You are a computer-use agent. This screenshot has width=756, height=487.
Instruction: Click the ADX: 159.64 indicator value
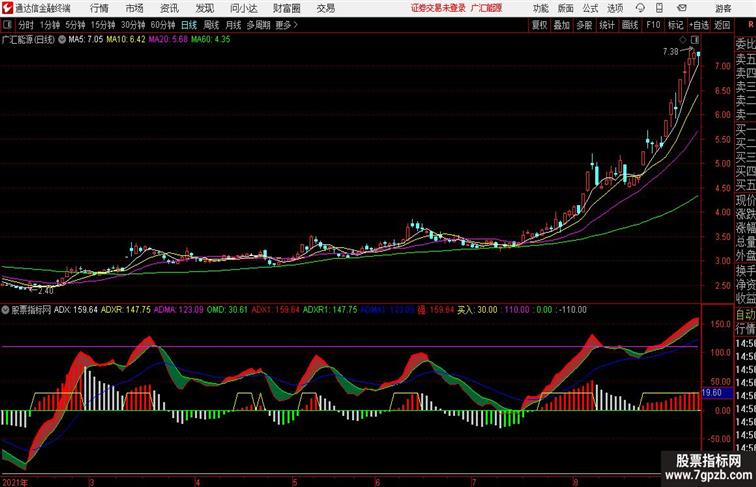coord(76,310)
